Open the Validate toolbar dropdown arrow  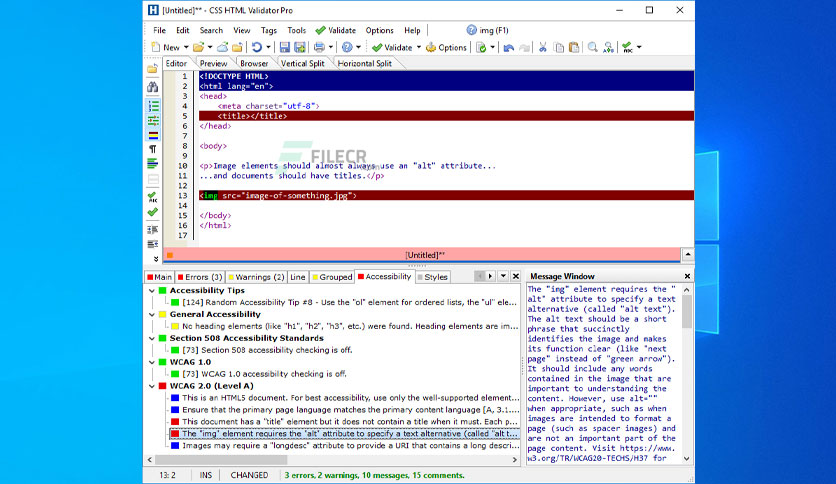419,47
